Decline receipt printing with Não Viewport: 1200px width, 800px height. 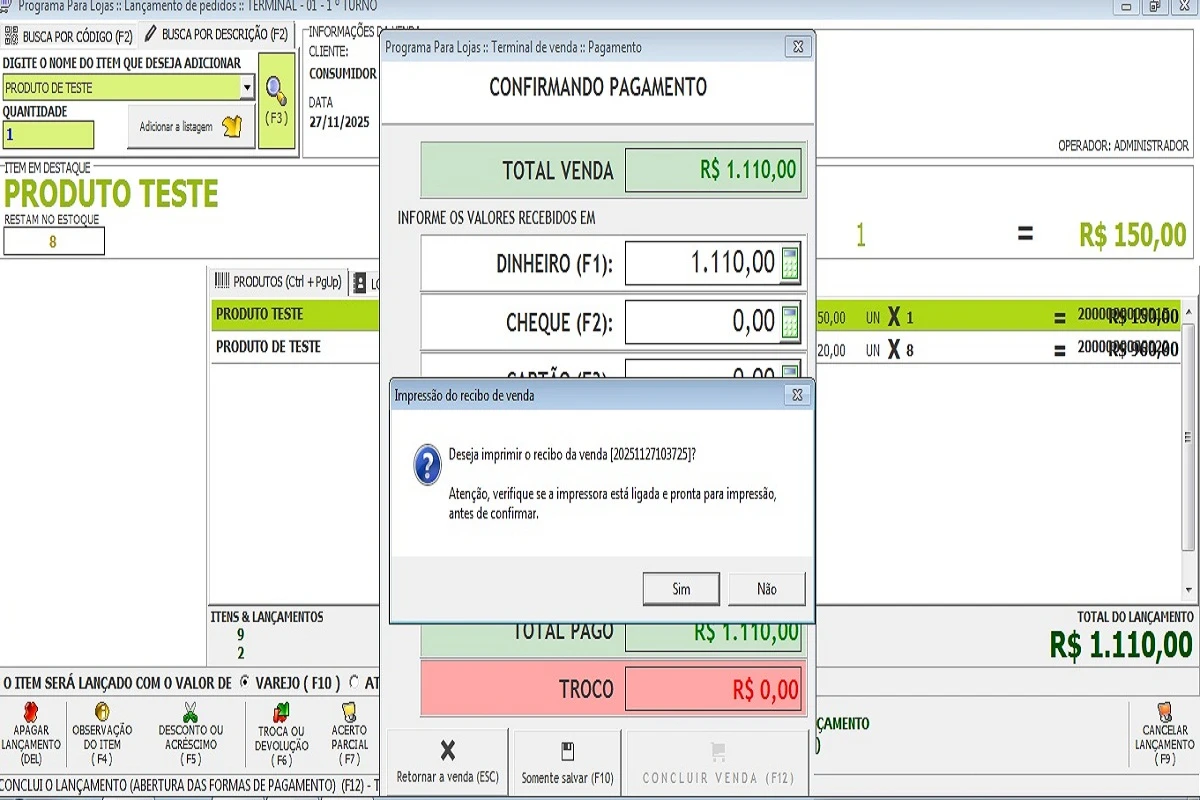point(766,589)
